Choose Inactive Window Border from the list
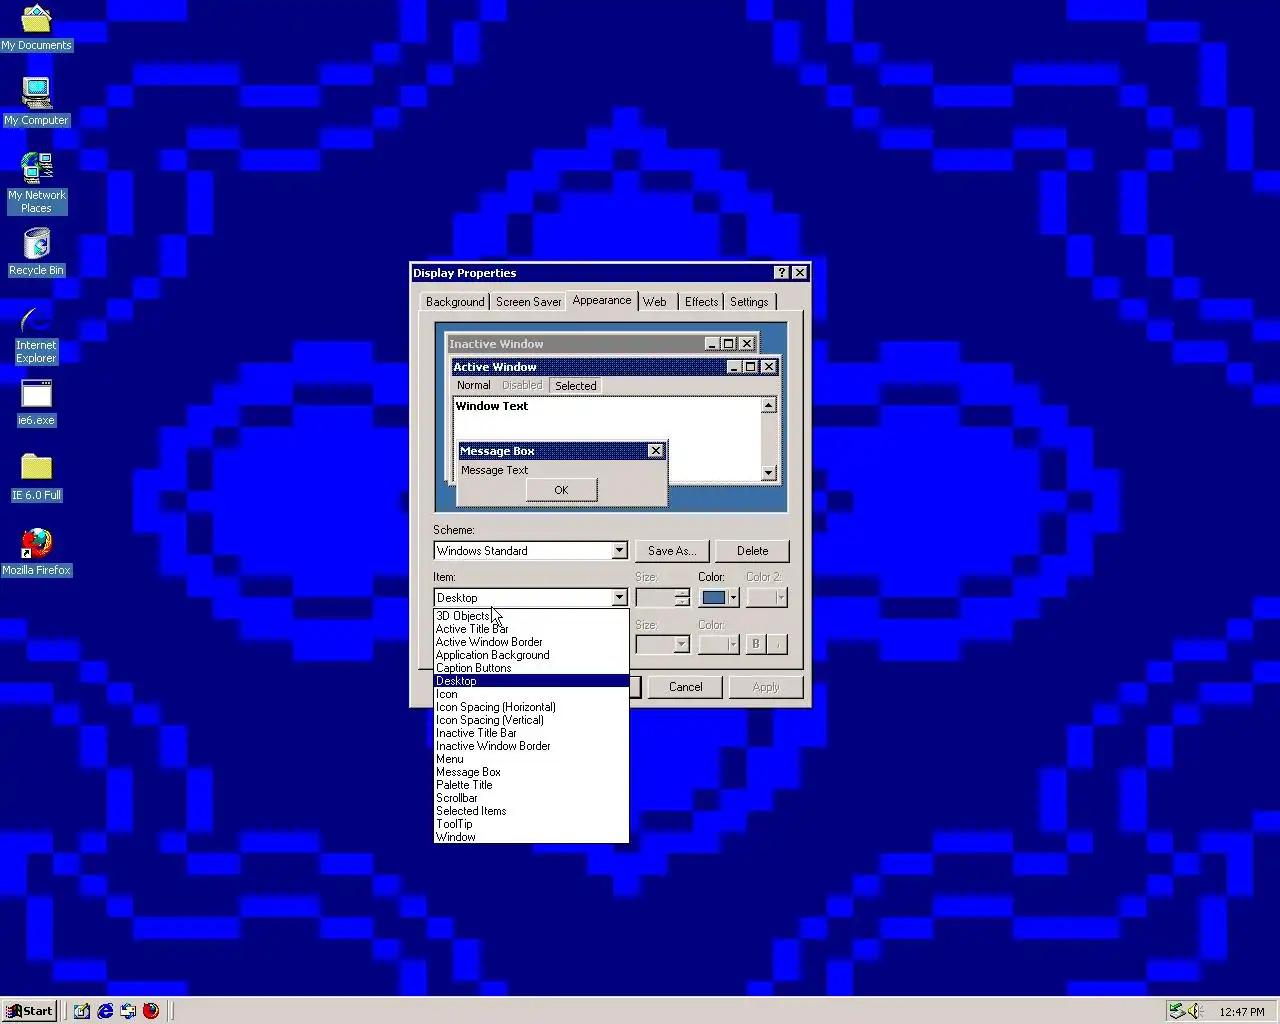The width and height of the screenshot is (1280, 1024). click(531, 746)
